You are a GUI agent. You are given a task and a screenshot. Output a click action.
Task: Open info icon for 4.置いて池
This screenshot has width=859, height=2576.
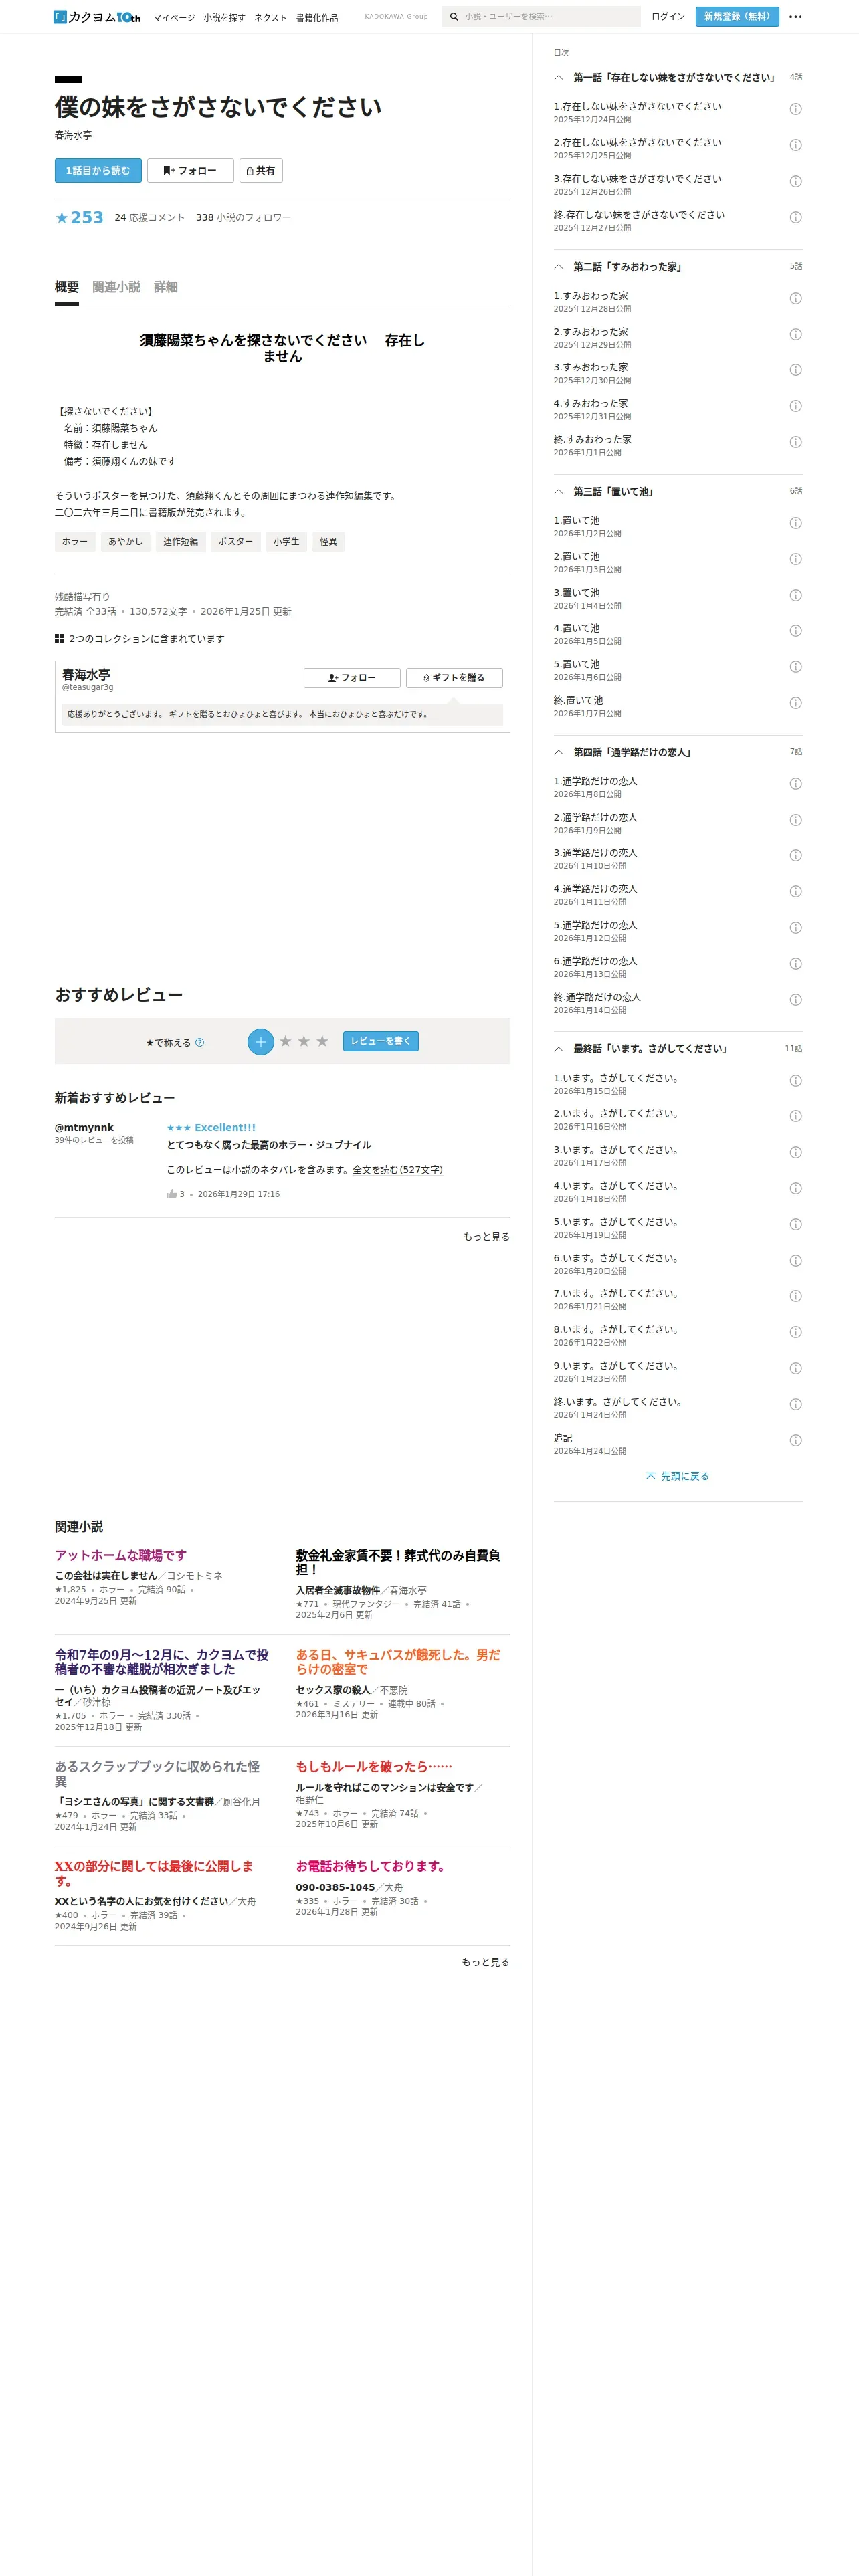(796, 631)
